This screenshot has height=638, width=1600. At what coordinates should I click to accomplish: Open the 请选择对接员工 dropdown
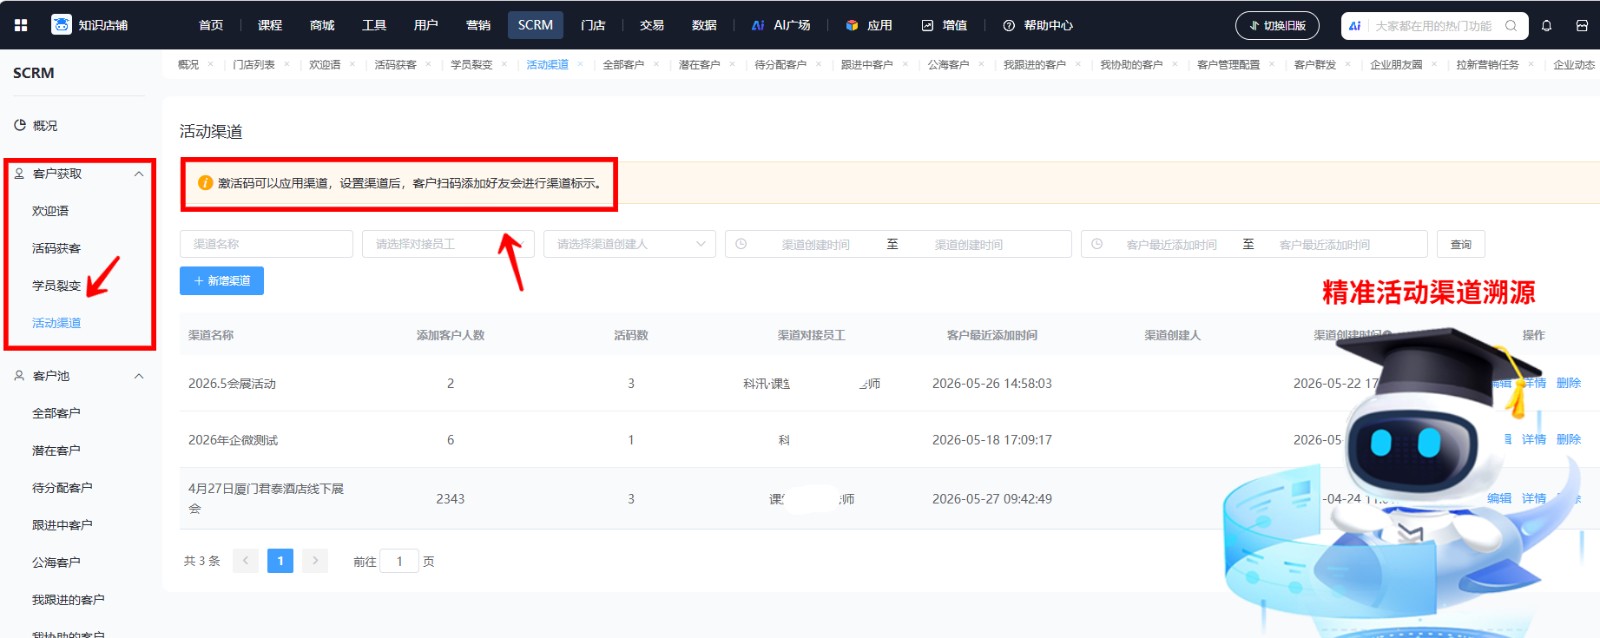pos(448,244)
